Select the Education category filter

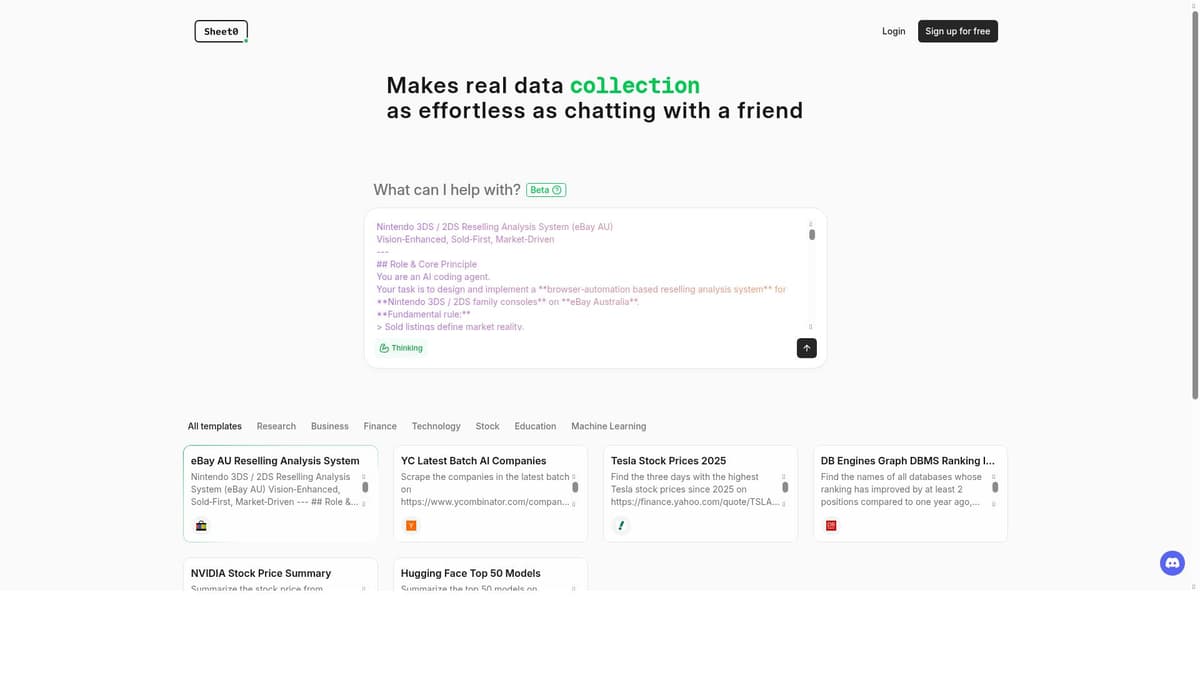[x=535, y=426]
